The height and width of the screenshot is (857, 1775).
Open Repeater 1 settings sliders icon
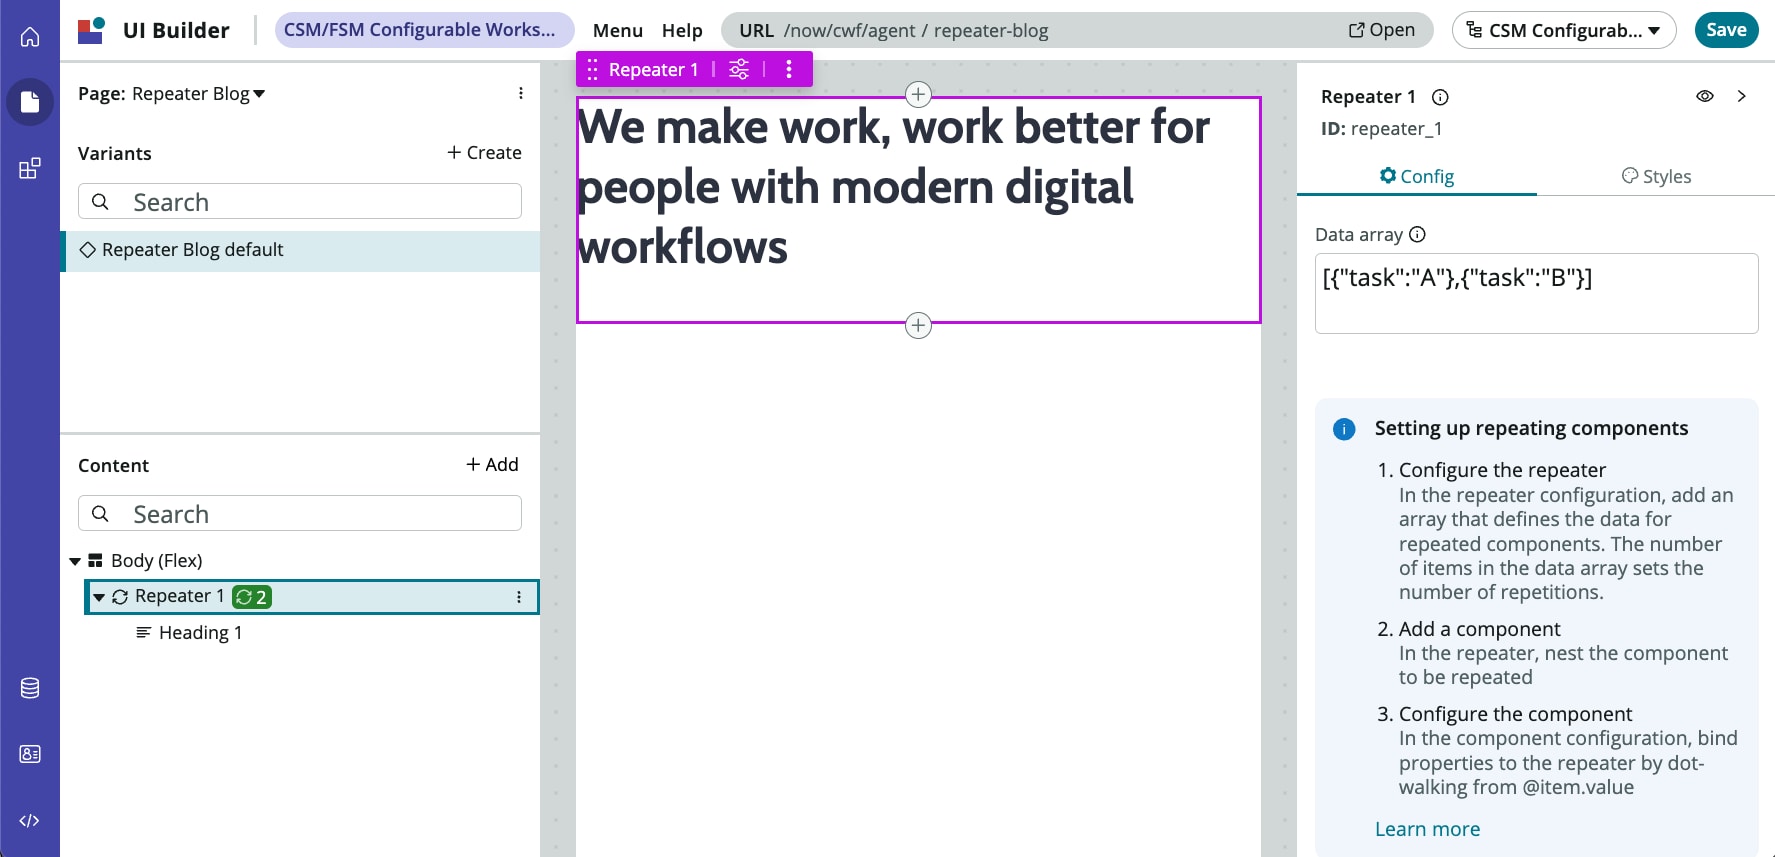click(739, 69)
